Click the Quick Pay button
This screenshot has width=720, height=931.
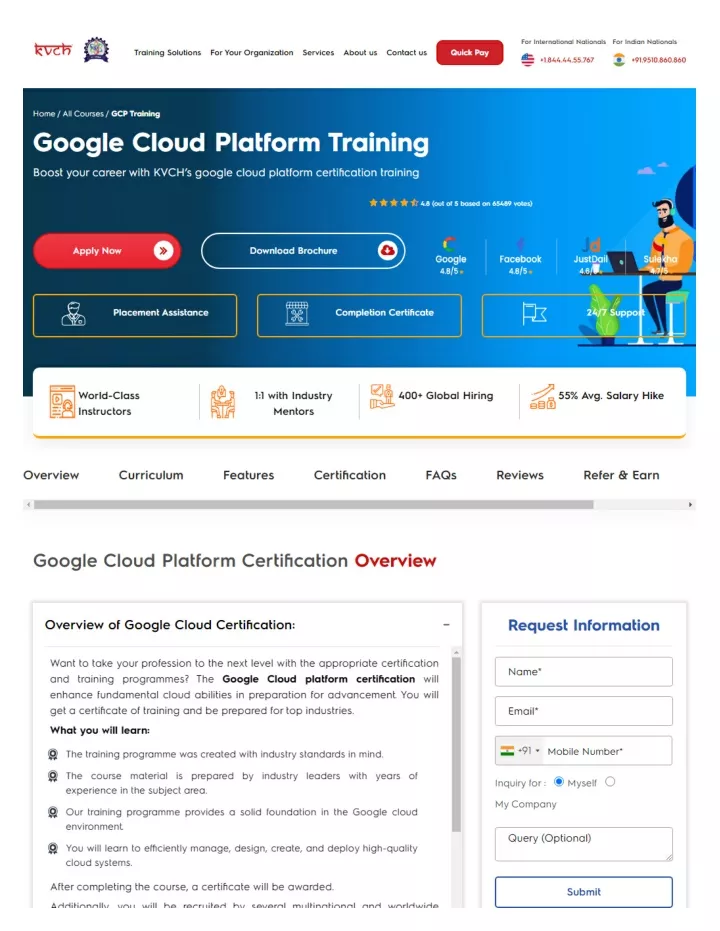click(470, 52)
